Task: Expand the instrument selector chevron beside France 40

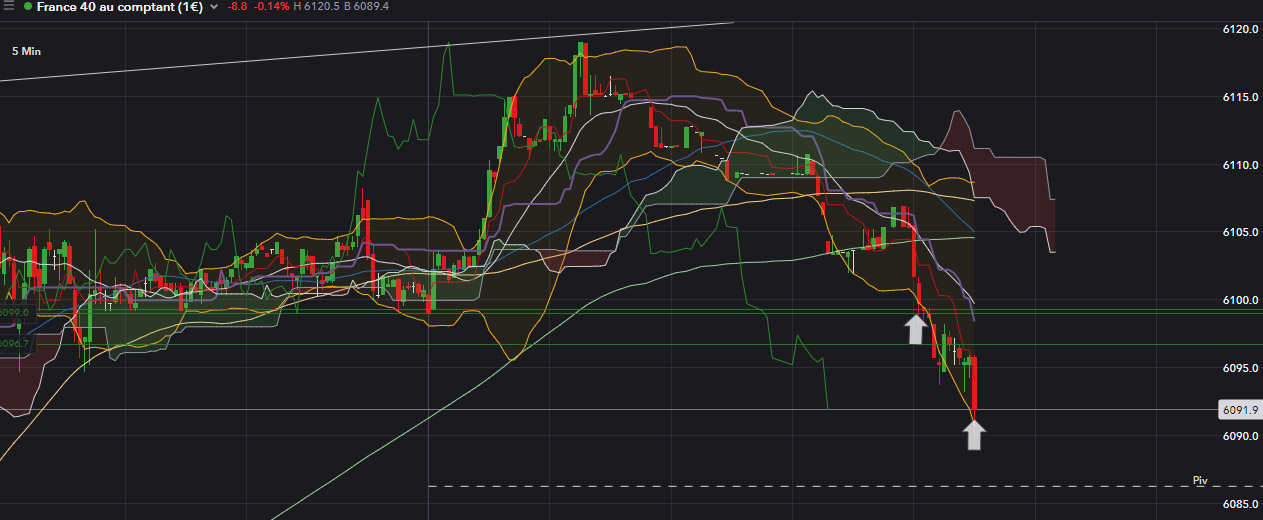Action: (213, 7)
